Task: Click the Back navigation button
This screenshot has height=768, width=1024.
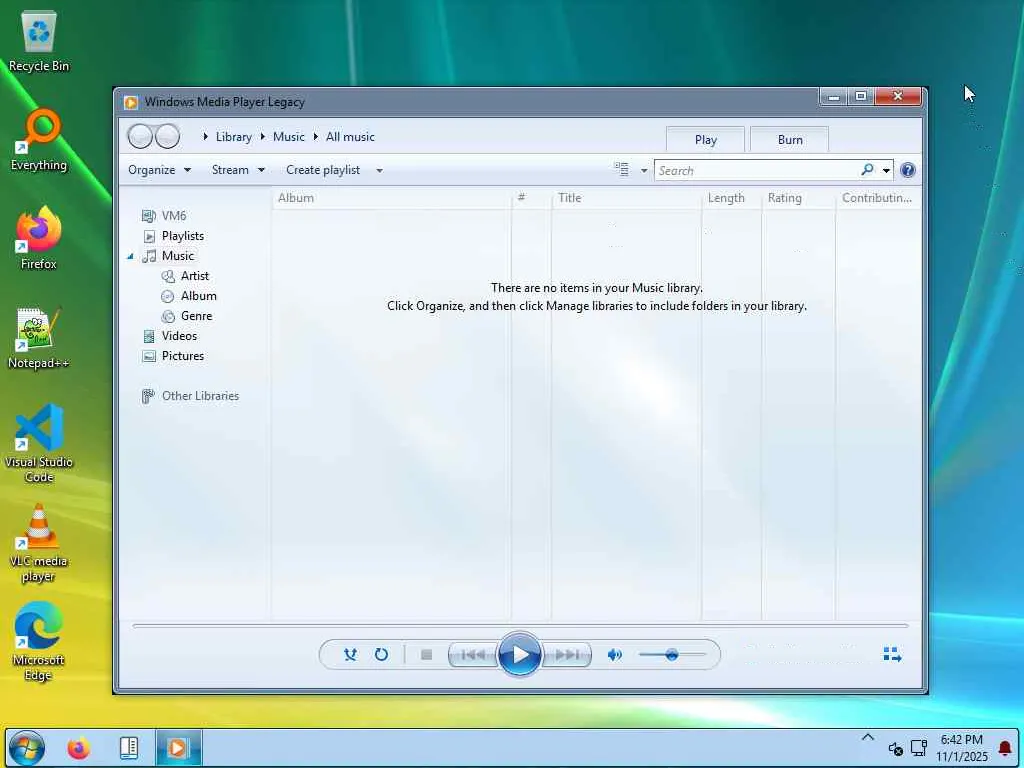Action: [140, 136]
